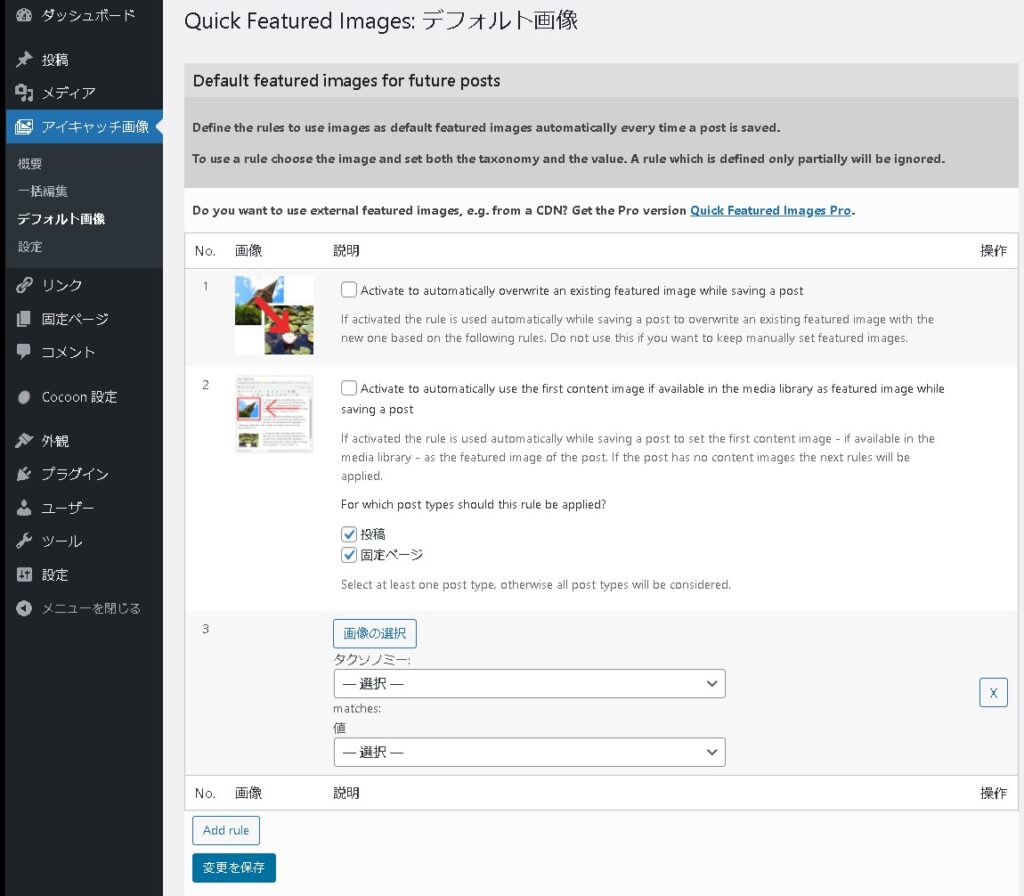Click the Add rule button
This screenshot has width=1024, height=896.
[226, 830]
